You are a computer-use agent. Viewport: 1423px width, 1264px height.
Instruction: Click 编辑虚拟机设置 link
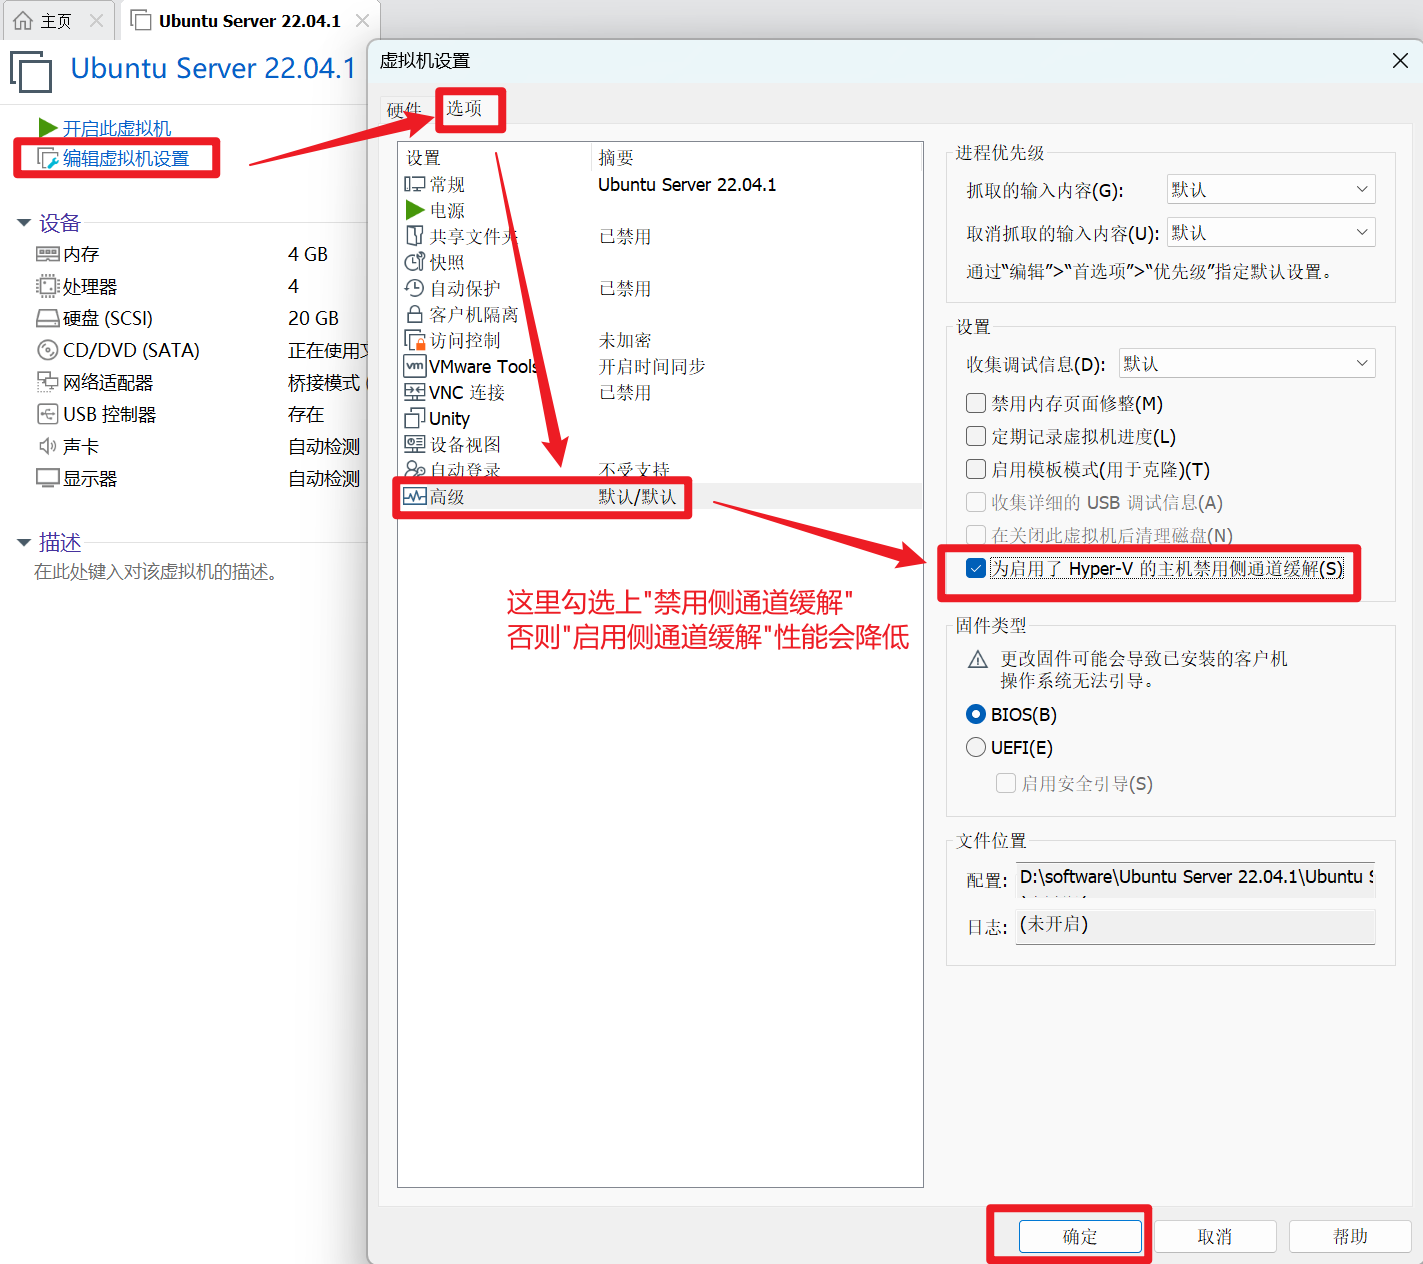126,158
